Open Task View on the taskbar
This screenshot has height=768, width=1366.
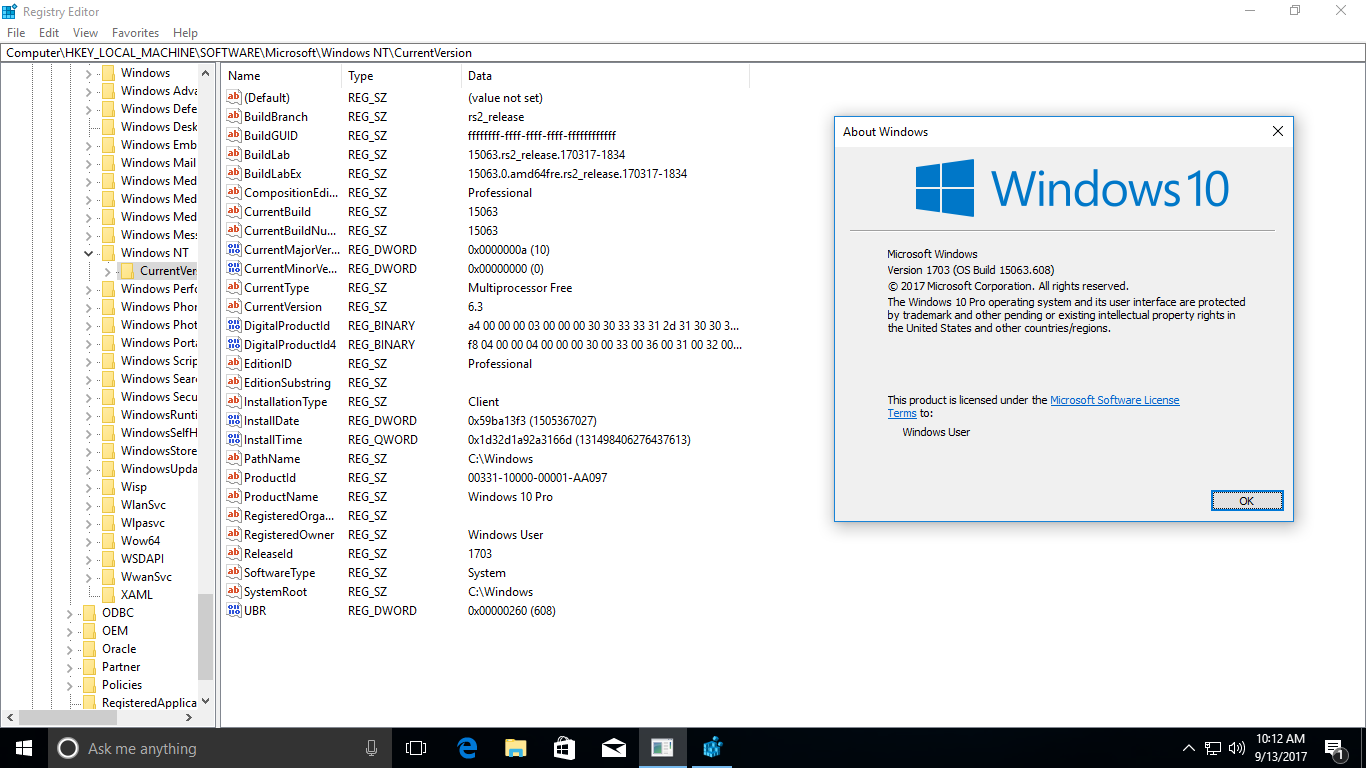coord(415,748)
